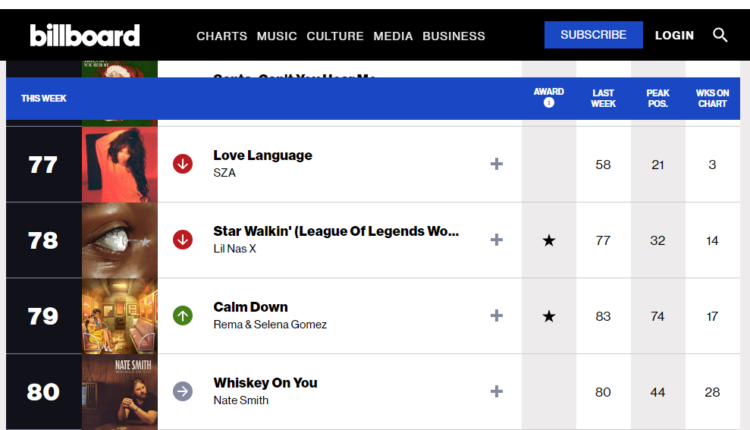Viewport: 750px width, 430px height.
Task: Open Love Language album cover thumbnail
Action: point(119,164)
